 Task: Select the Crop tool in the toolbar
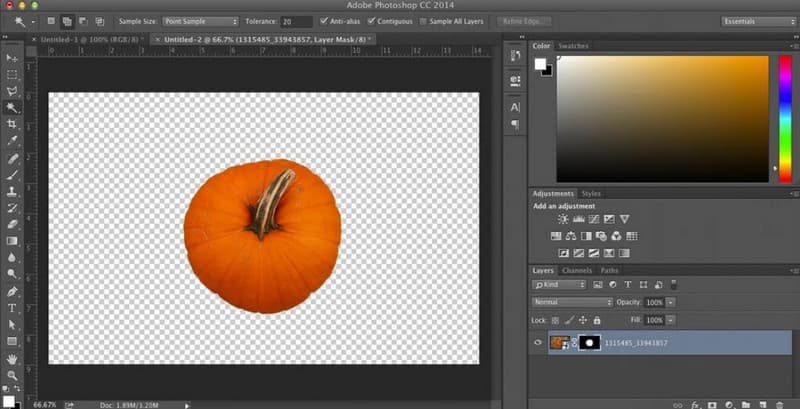click(x=12, y=124)
